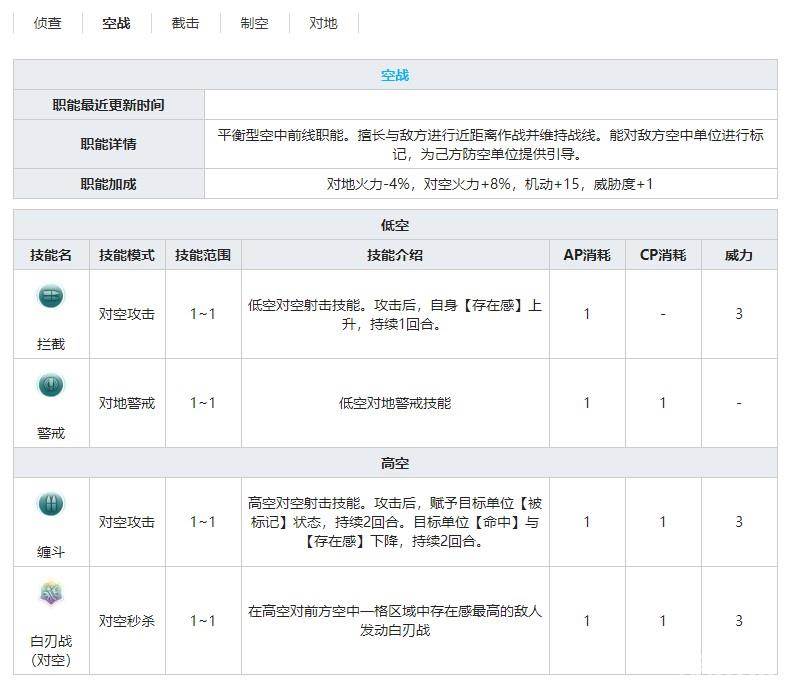
Task: Click the 白刃战 (对空) skill icon
Action: tap(51, 595)
